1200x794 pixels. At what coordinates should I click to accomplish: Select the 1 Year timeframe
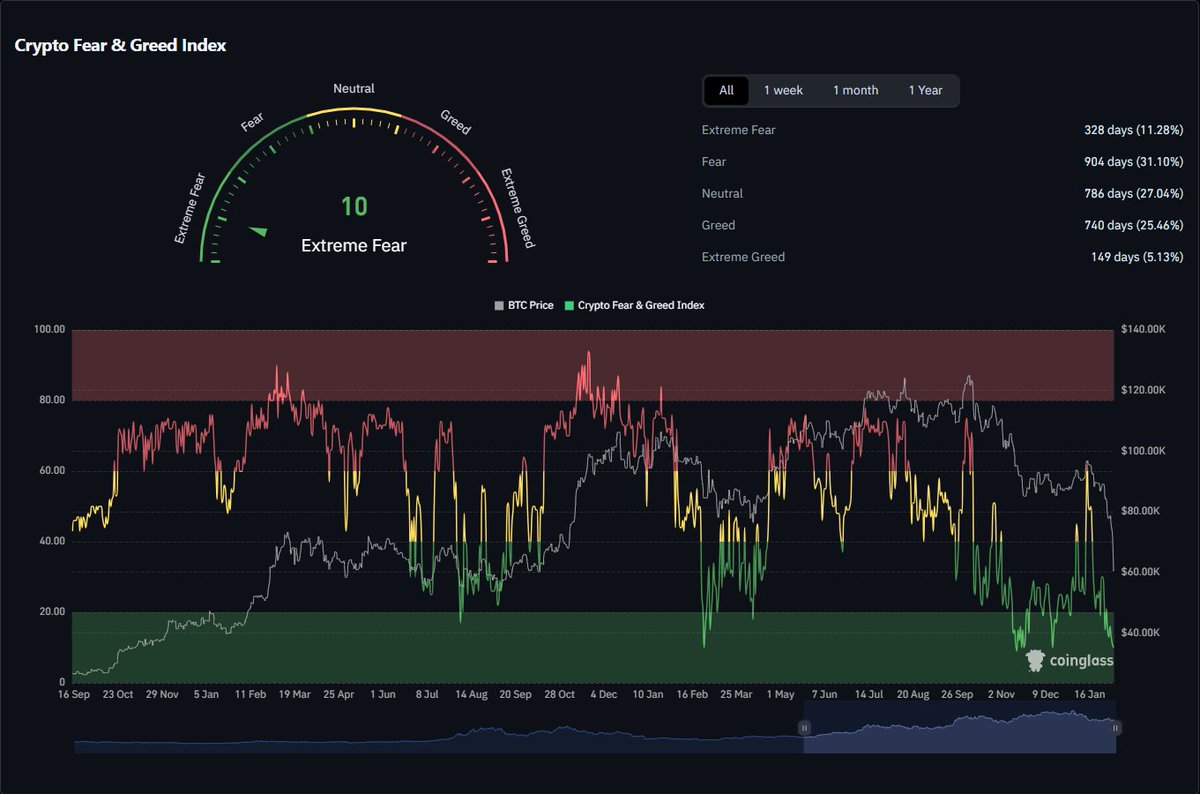point(926,90)
